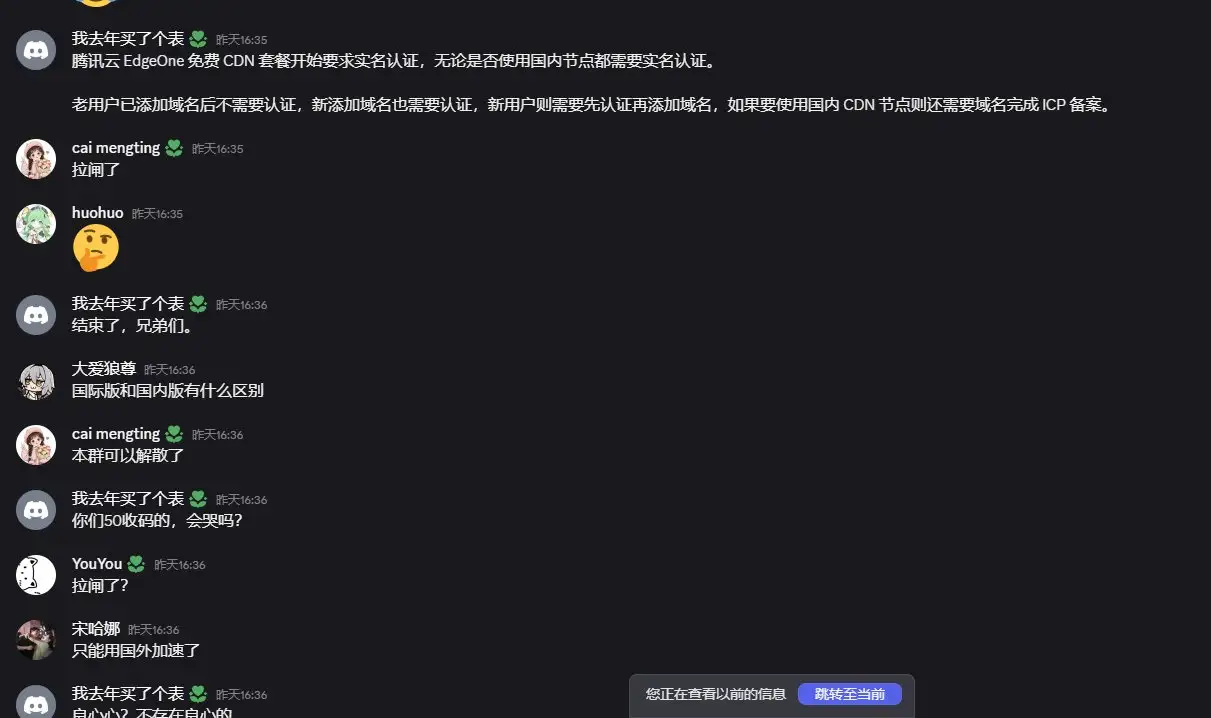The width and height of the screenshot is (1211, 718).
Task: Click the message 结束了，兄弟们。
Action: 132,326
